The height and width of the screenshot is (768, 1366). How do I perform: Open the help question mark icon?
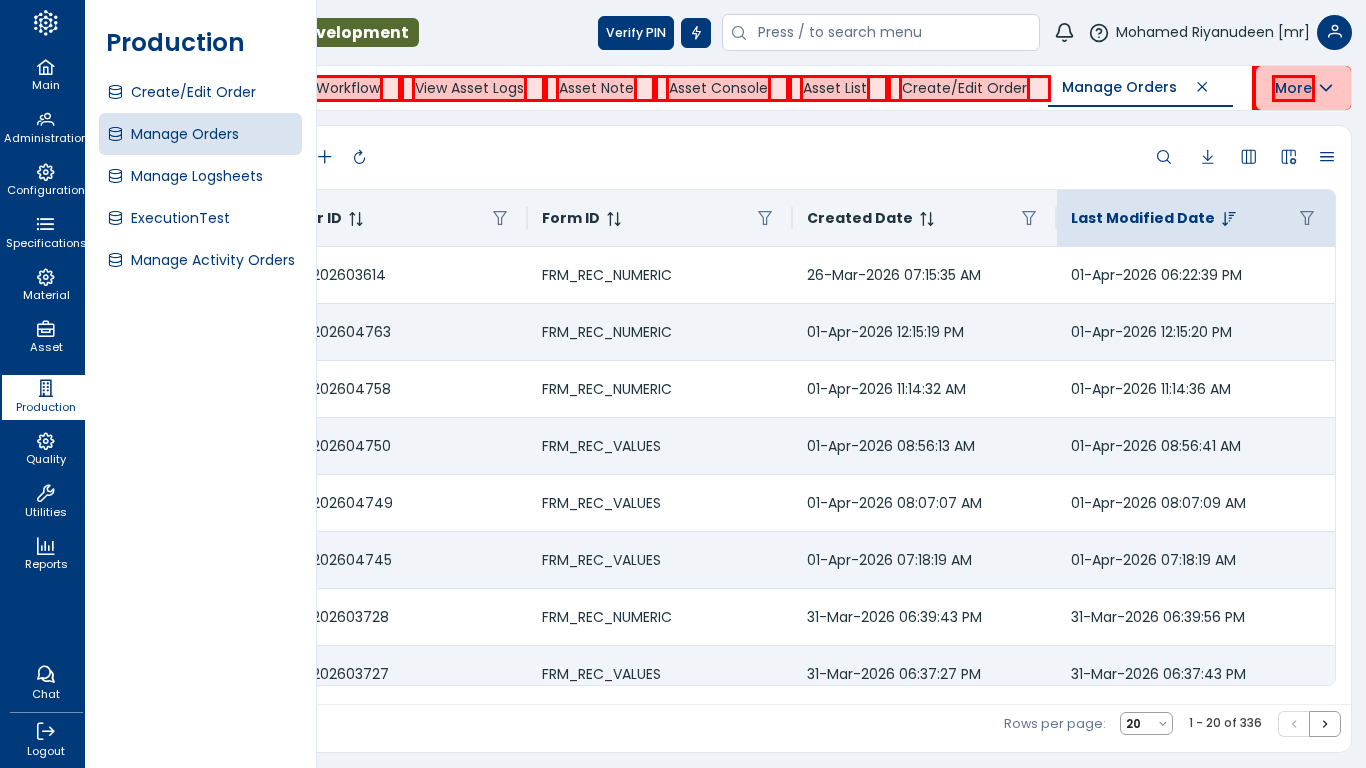(1099, 33)
